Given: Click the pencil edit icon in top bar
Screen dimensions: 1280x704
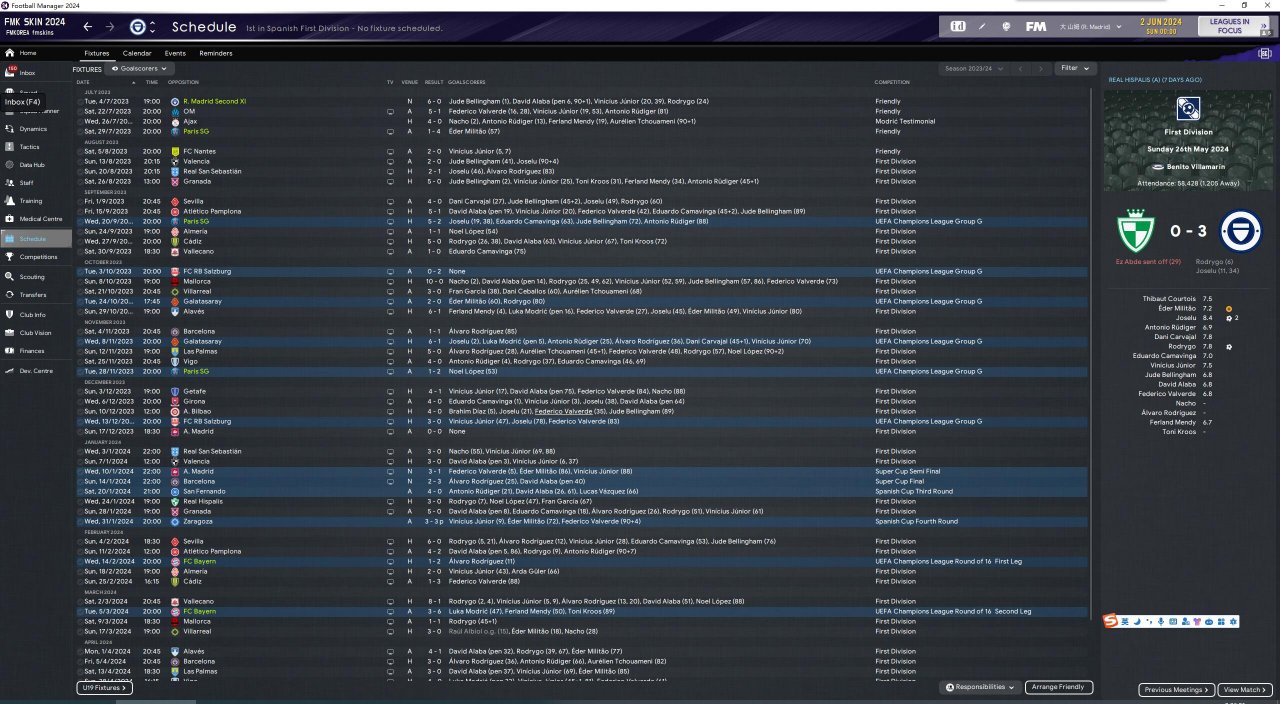Looking at the screenshot, I should tap(982, 26).
